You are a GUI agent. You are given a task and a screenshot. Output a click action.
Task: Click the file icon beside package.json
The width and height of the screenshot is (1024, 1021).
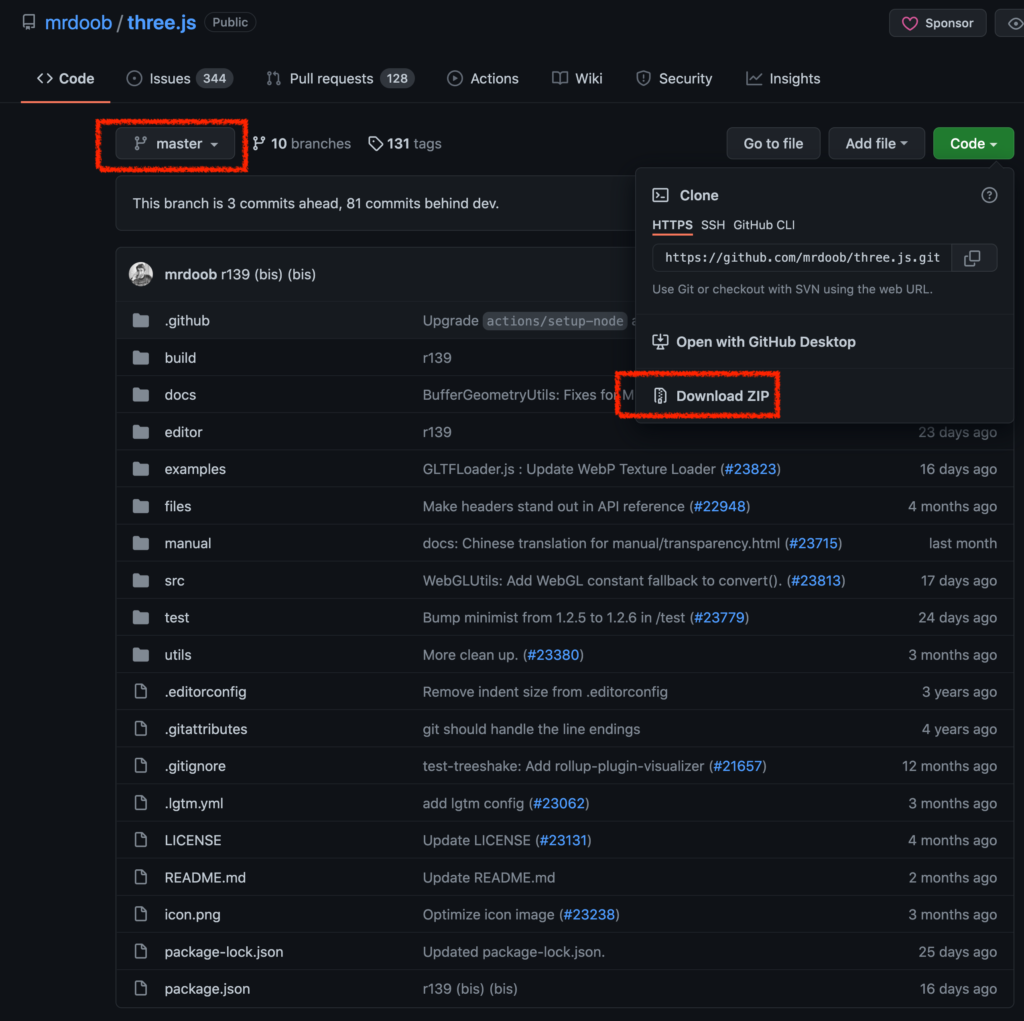pos(141,989)
